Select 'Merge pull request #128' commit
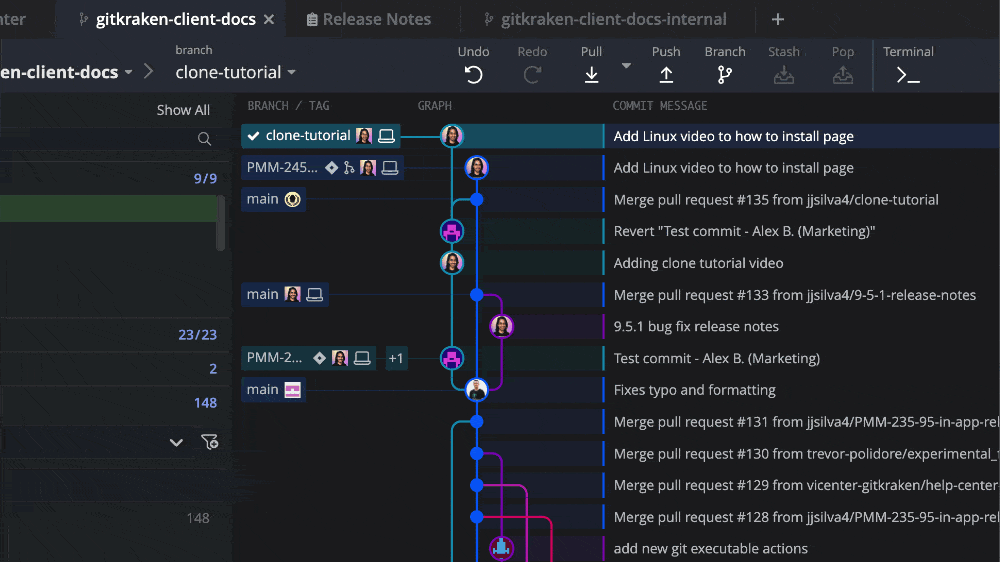 click(x=805, y=517)
